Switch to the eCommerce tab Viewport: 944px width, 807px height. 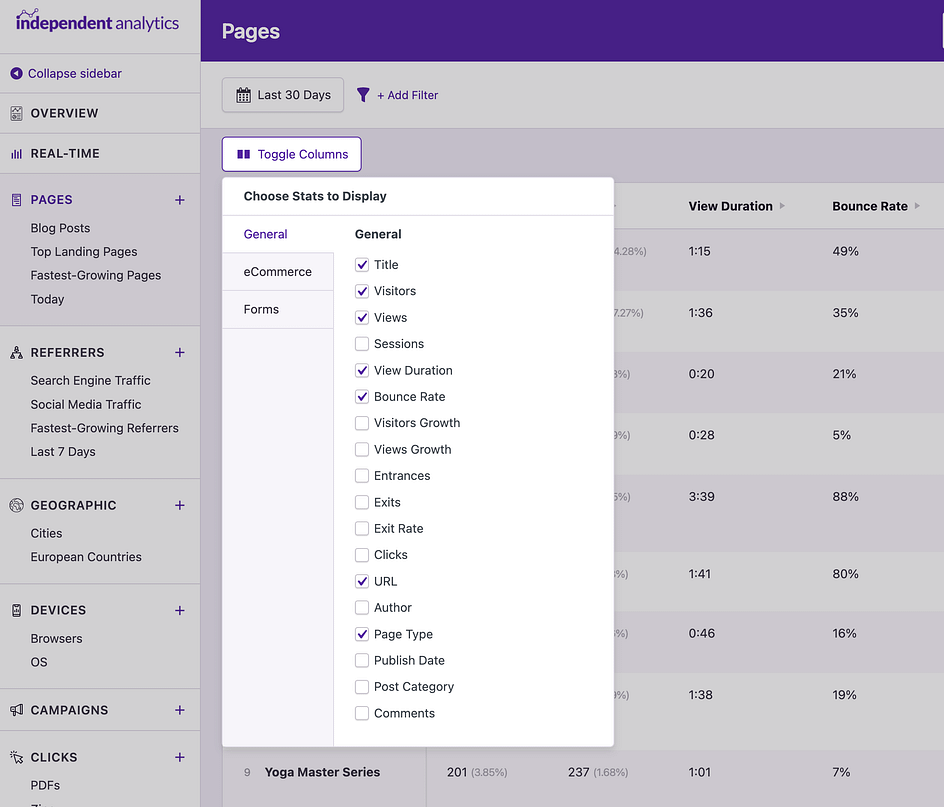(x=271, y=271)
